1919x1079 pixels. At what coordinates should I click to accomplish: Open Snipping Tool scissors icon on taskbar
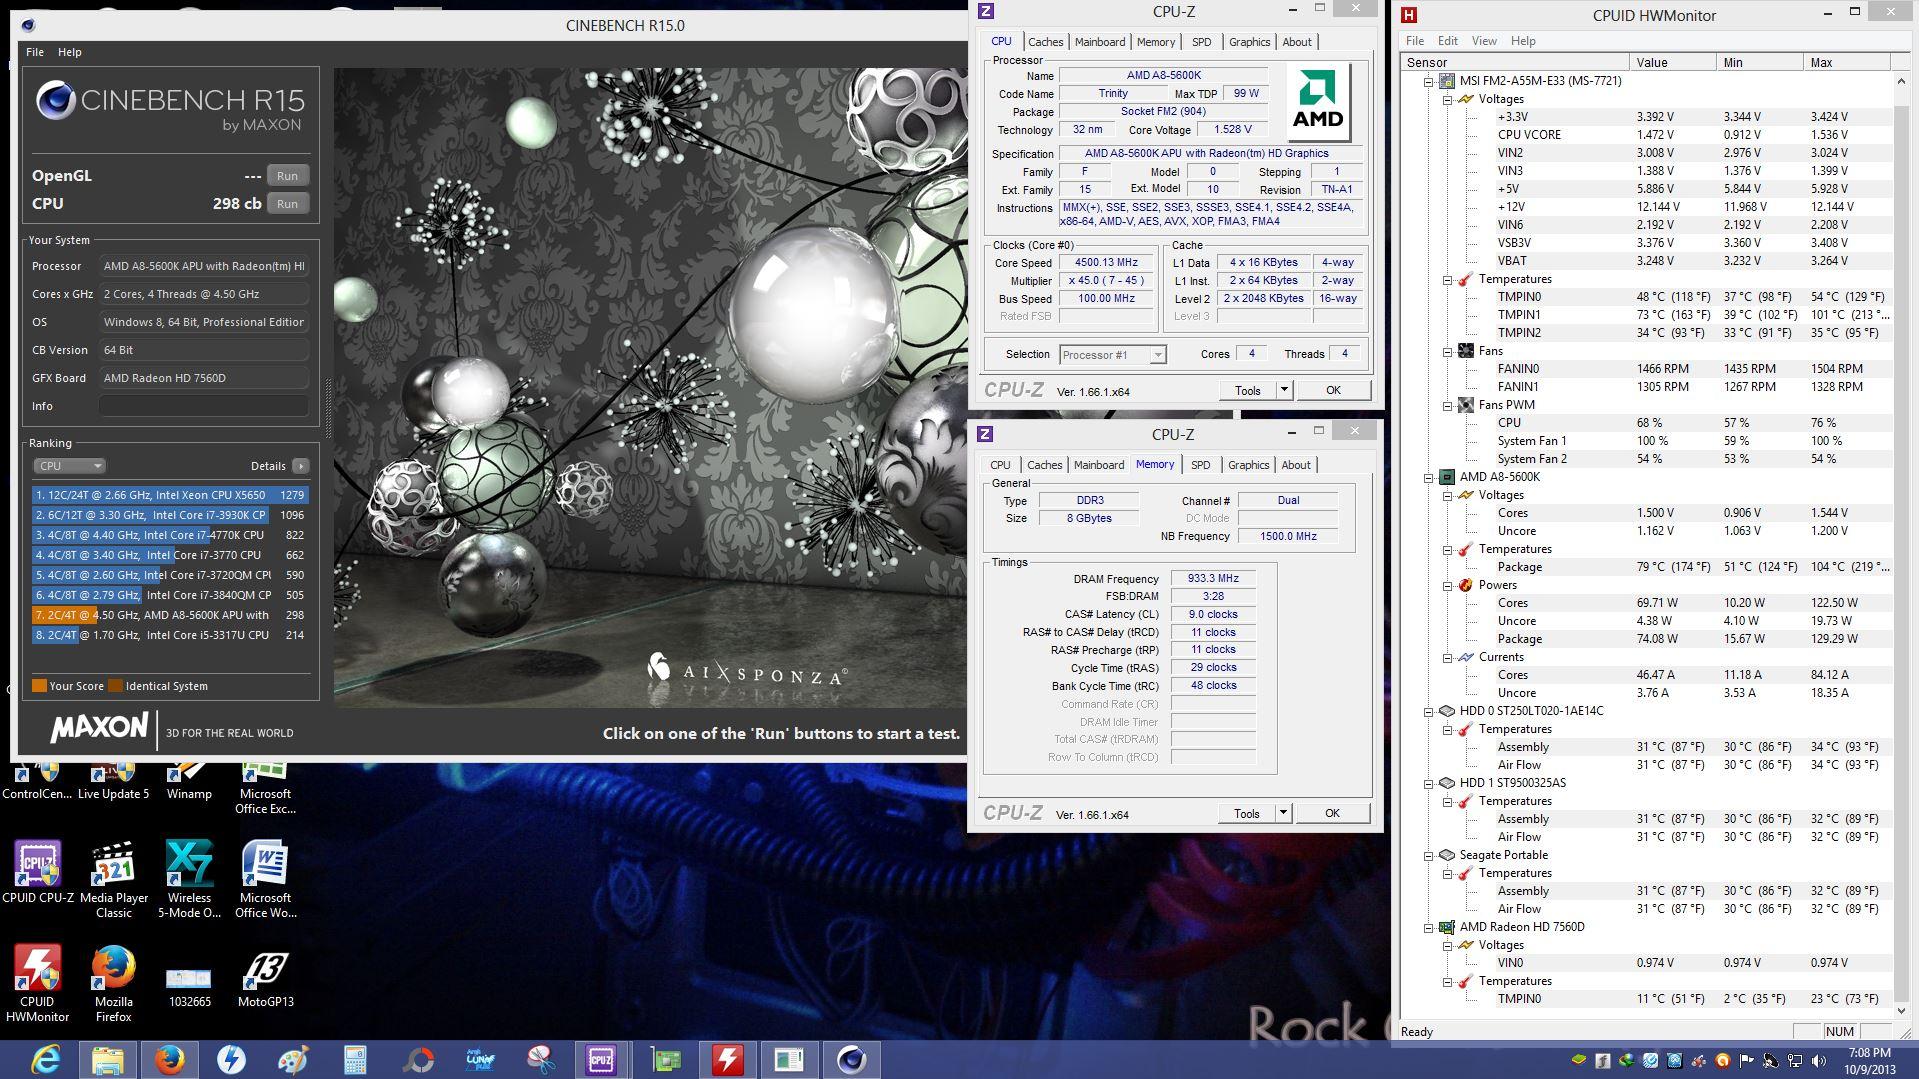541,1059
